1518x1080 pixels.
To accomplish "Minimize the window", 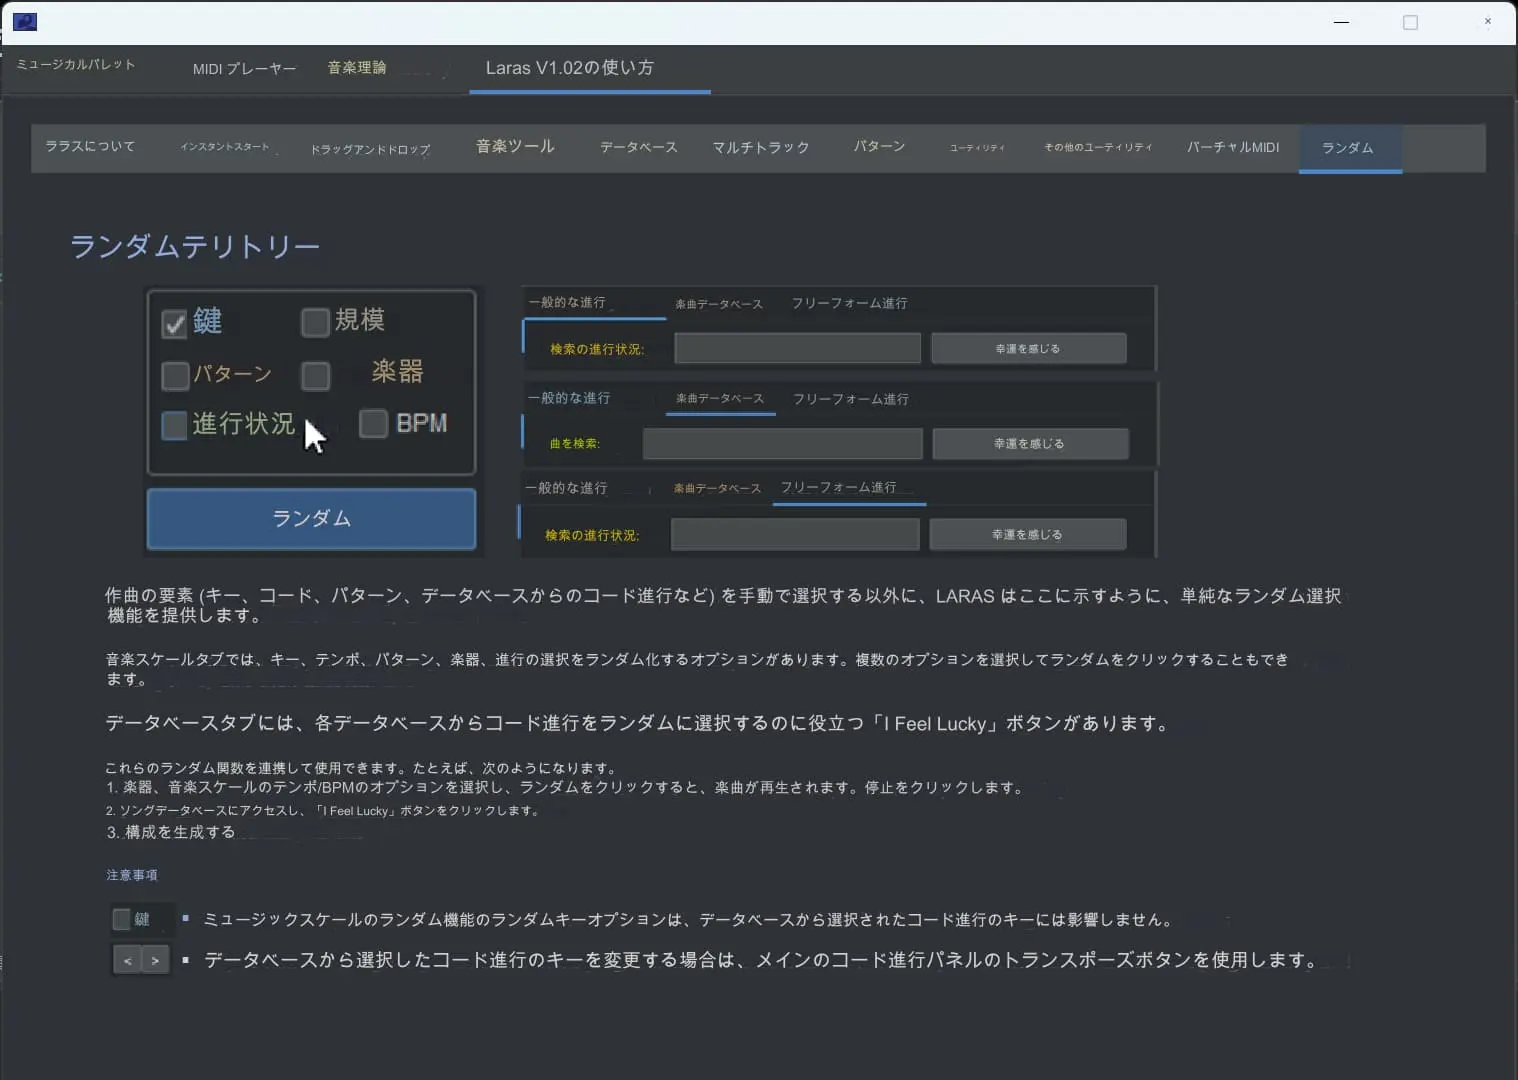I will pos(1341,22).
